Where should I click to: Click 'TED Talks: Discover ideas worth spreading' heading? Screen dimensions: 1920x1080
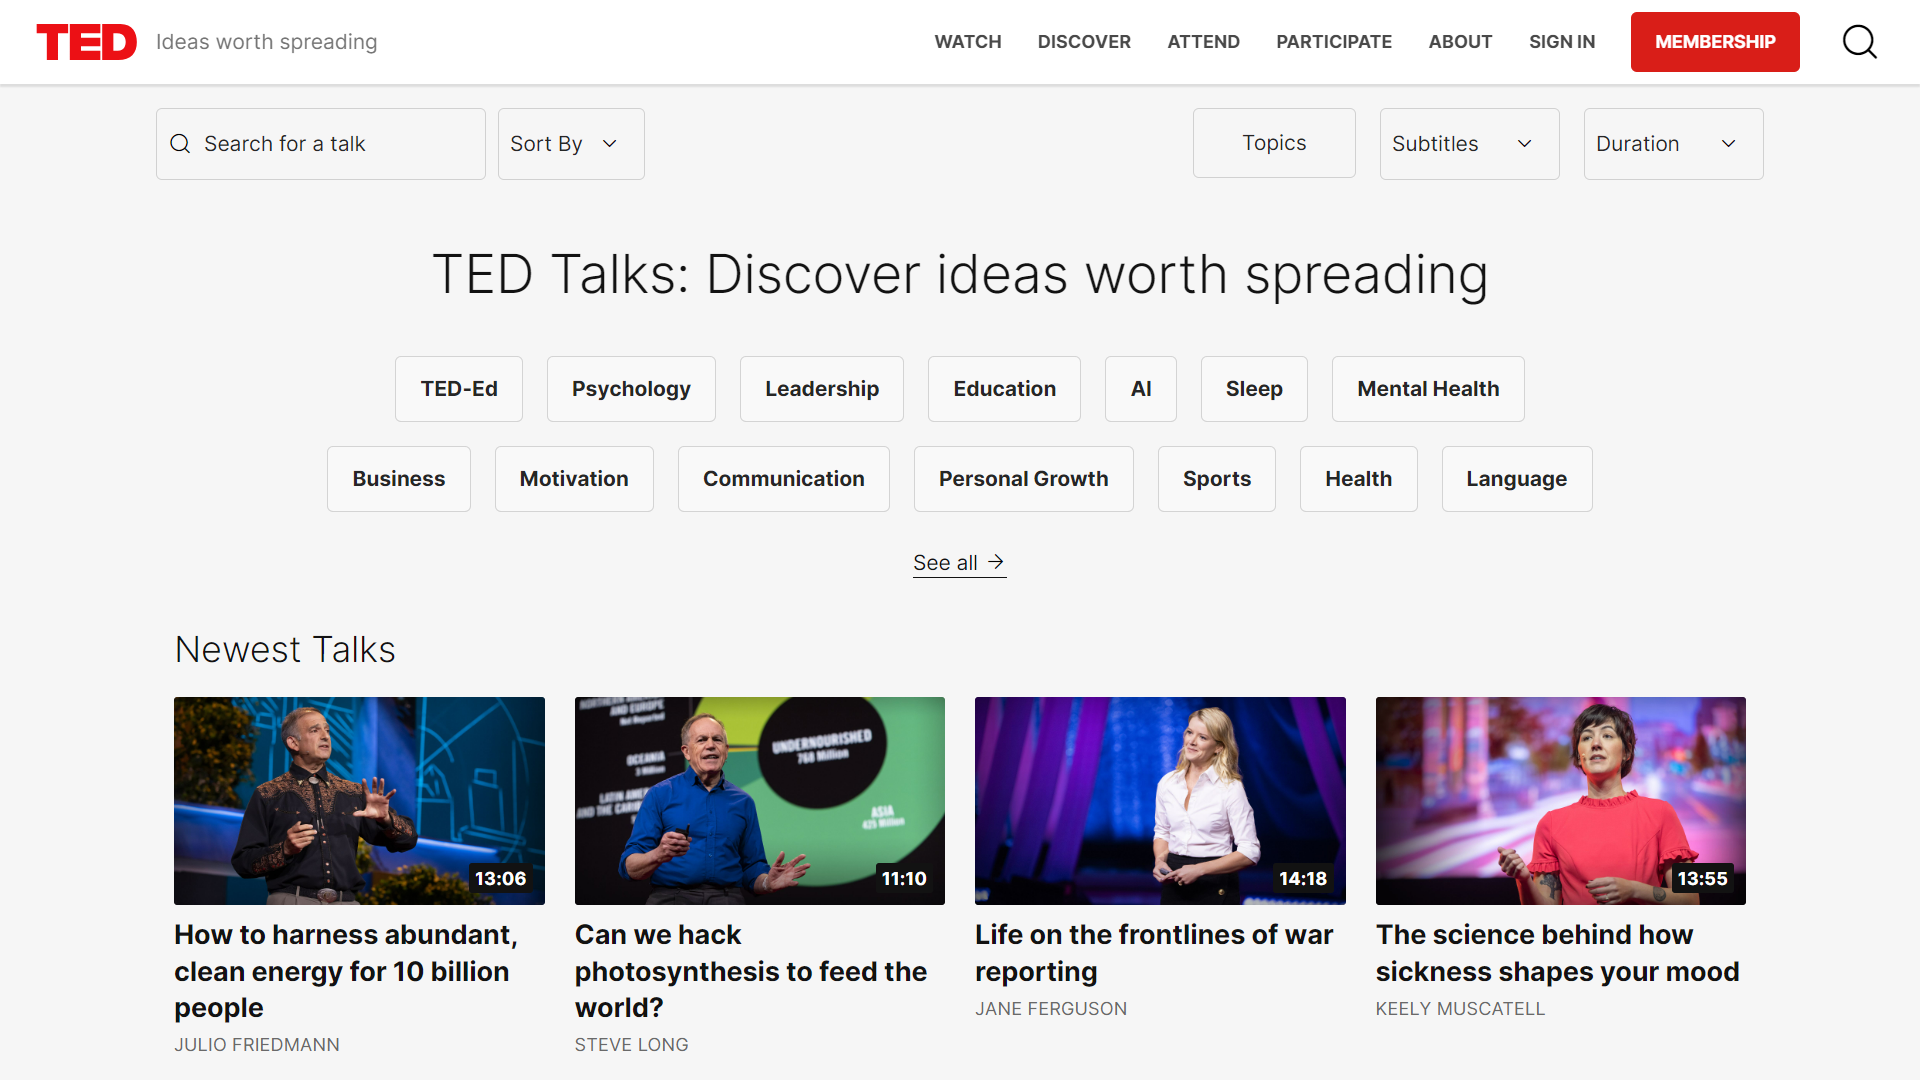coord(960,275)
